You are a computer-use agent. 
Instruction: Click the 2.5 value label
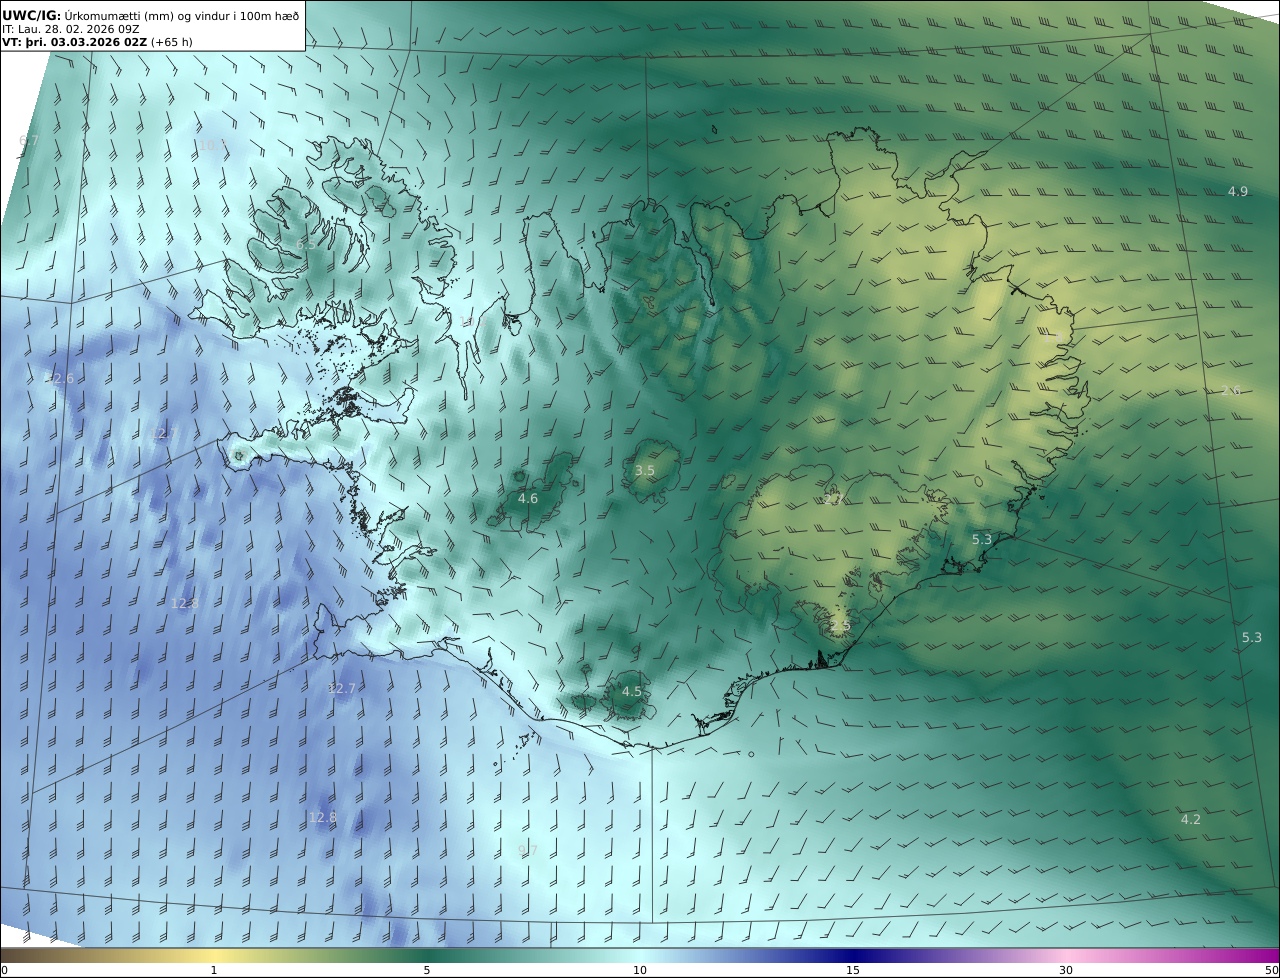tap(840, 625)
